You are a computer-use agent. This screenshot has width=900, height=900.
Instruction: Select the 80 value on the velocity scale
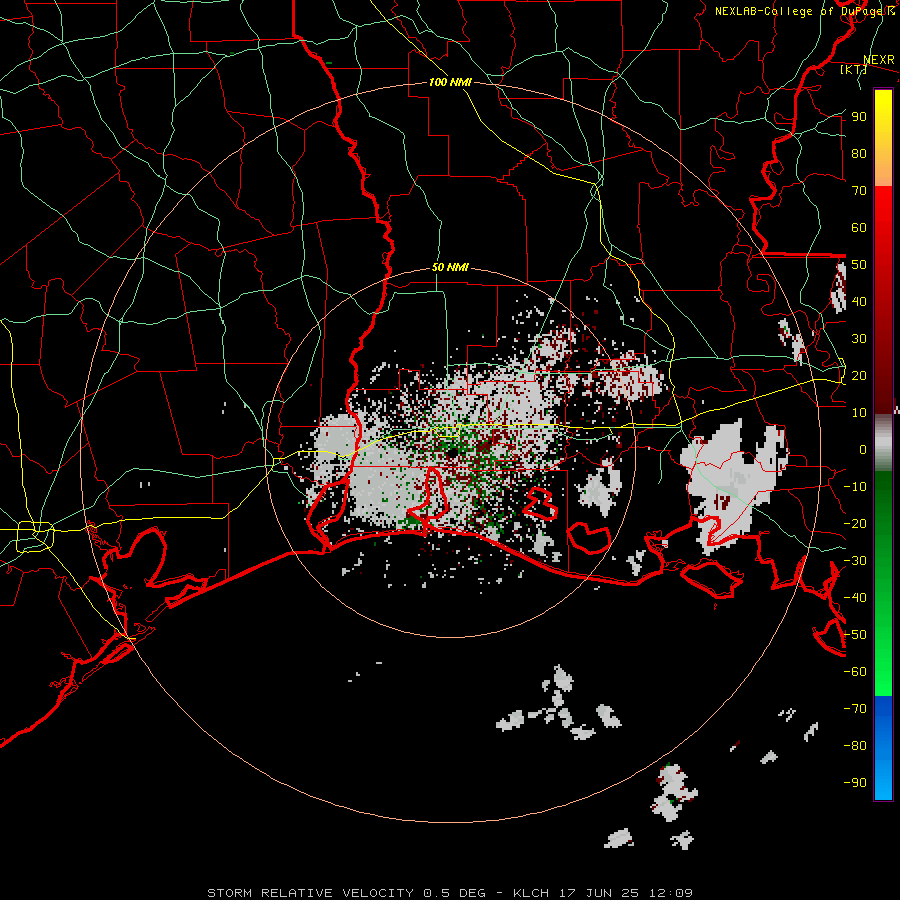click(859, 153)
